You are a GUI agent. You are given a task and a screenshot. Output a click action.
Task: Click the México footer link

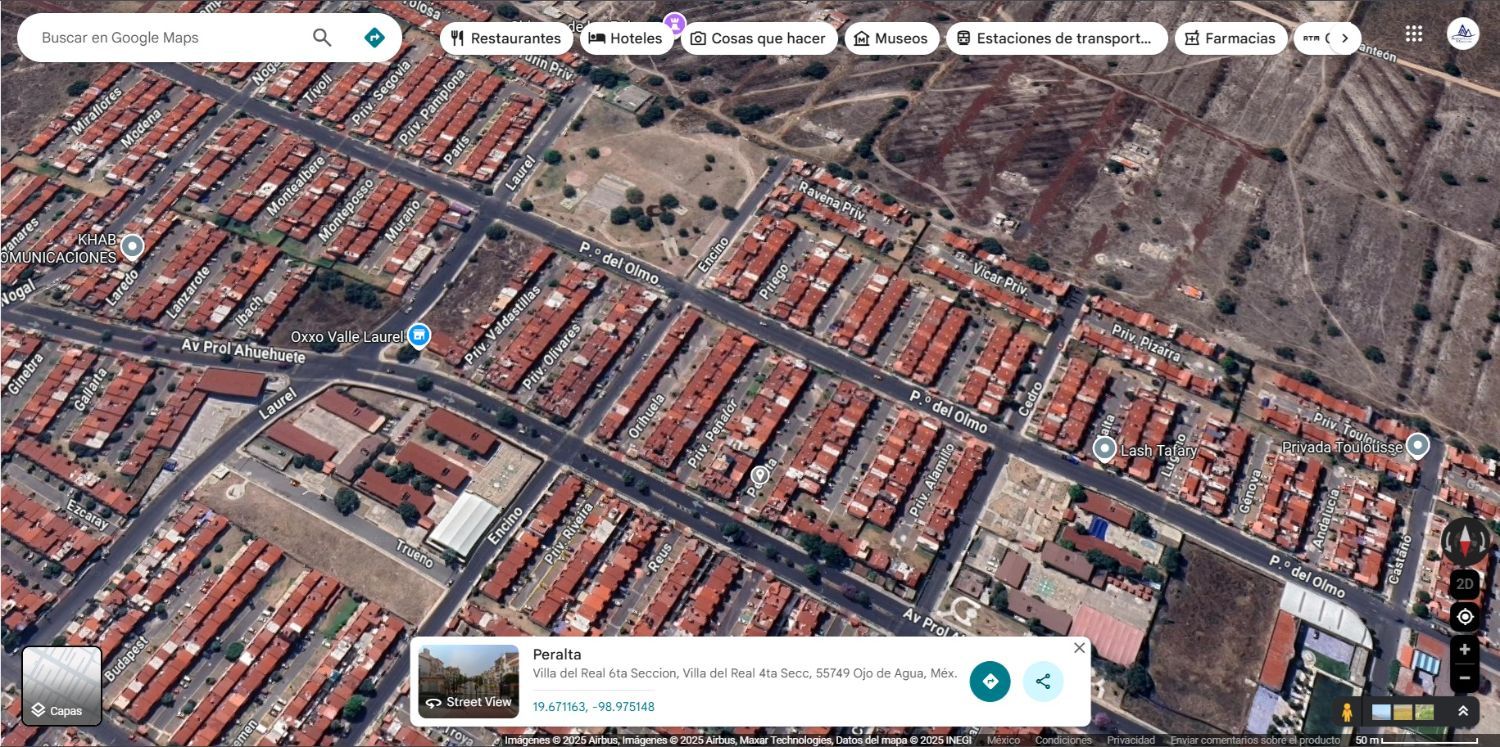click(1003, 740)
